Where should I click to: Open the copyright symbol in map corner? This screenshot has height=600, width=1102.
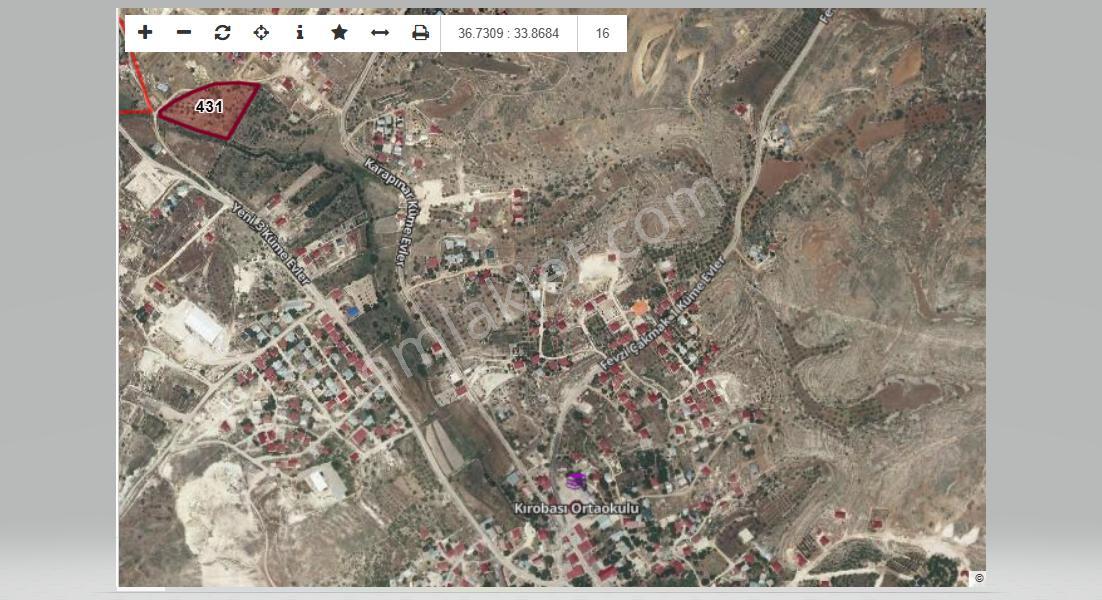coord(979,578)
